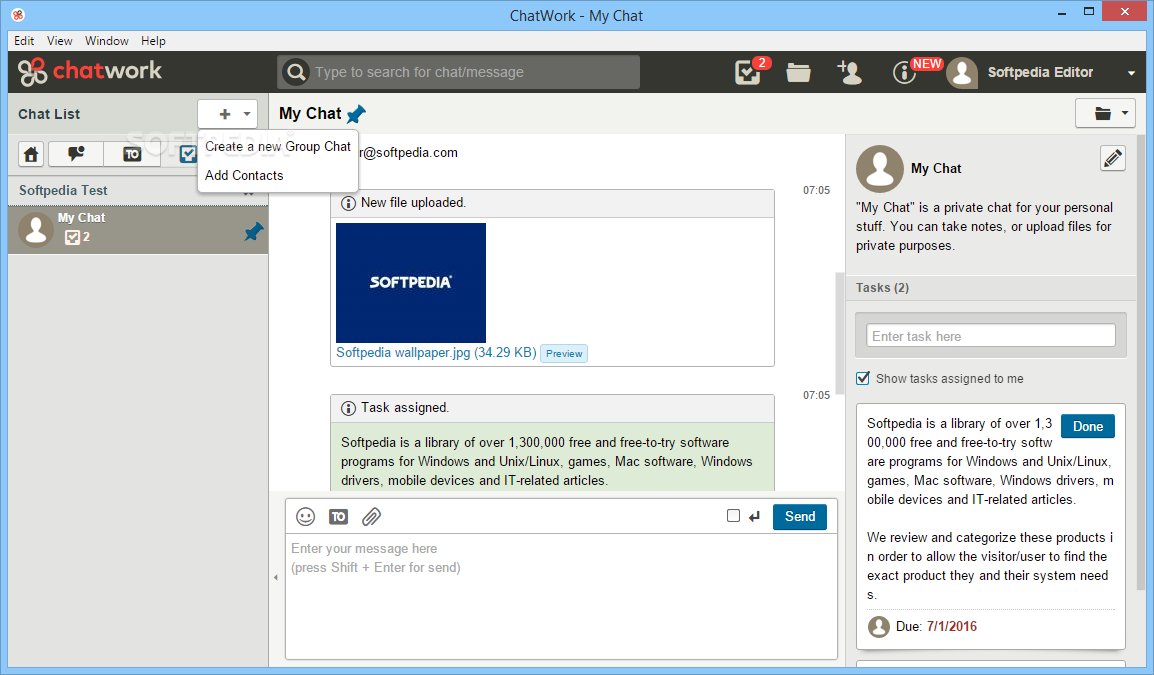The height and width of the screenshot is (675, 1154).
Task: Open the Softpedia wallpaper image thumbnail
Action: pos(411,283)
